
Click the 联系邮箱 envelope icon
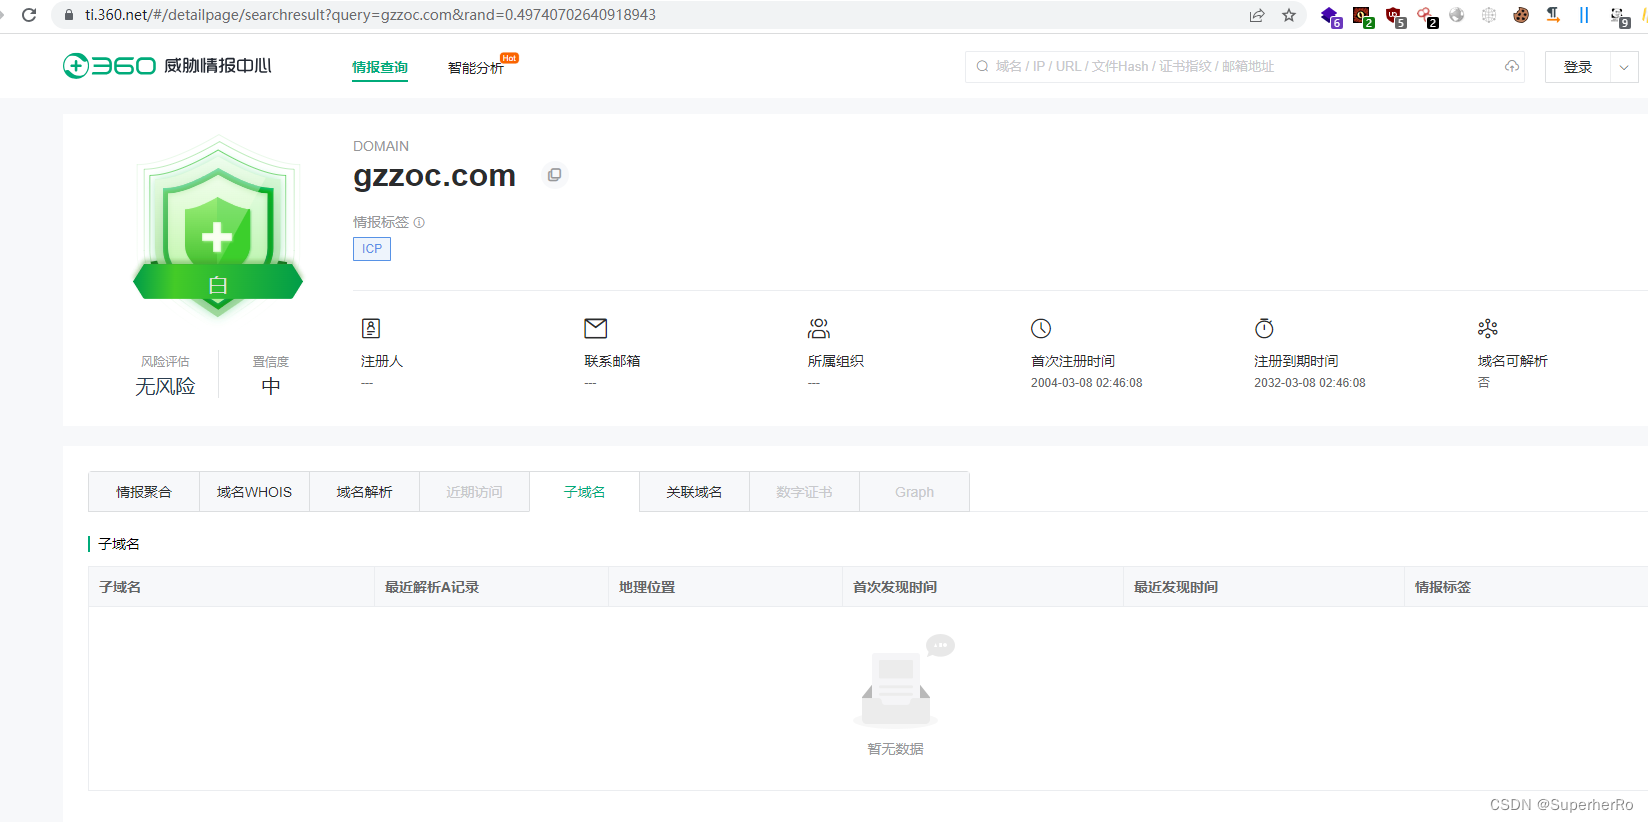(x=596, y=328)
